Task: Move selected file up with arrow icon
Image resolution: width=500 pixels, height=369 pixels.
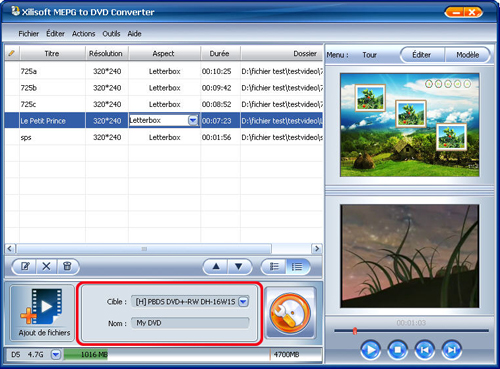Action: click(x=216, y=266)
